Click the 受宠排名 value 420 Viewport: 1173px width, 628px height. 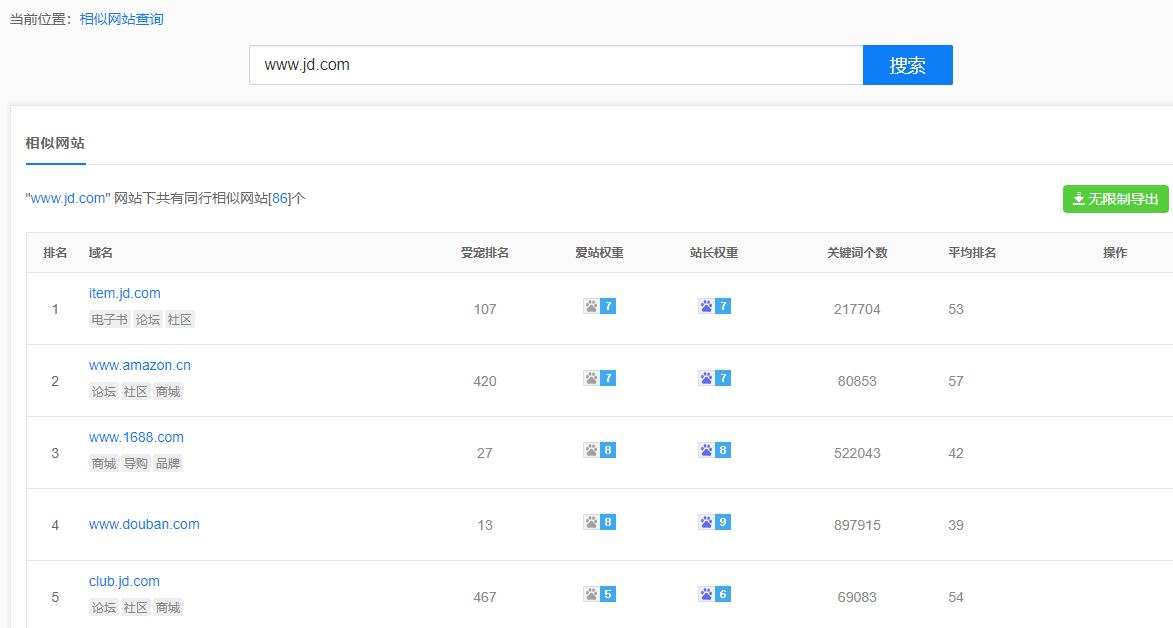(x=485, y=381)
